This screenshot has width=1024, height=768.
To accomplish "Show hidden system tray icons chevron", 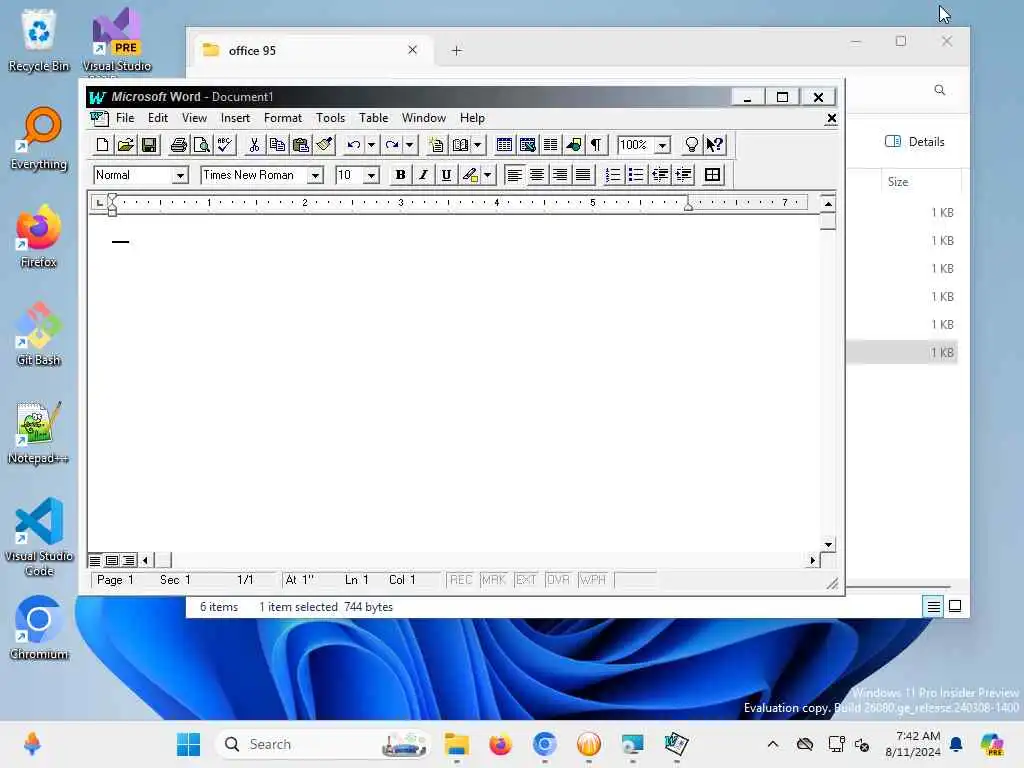I will 773,744.
